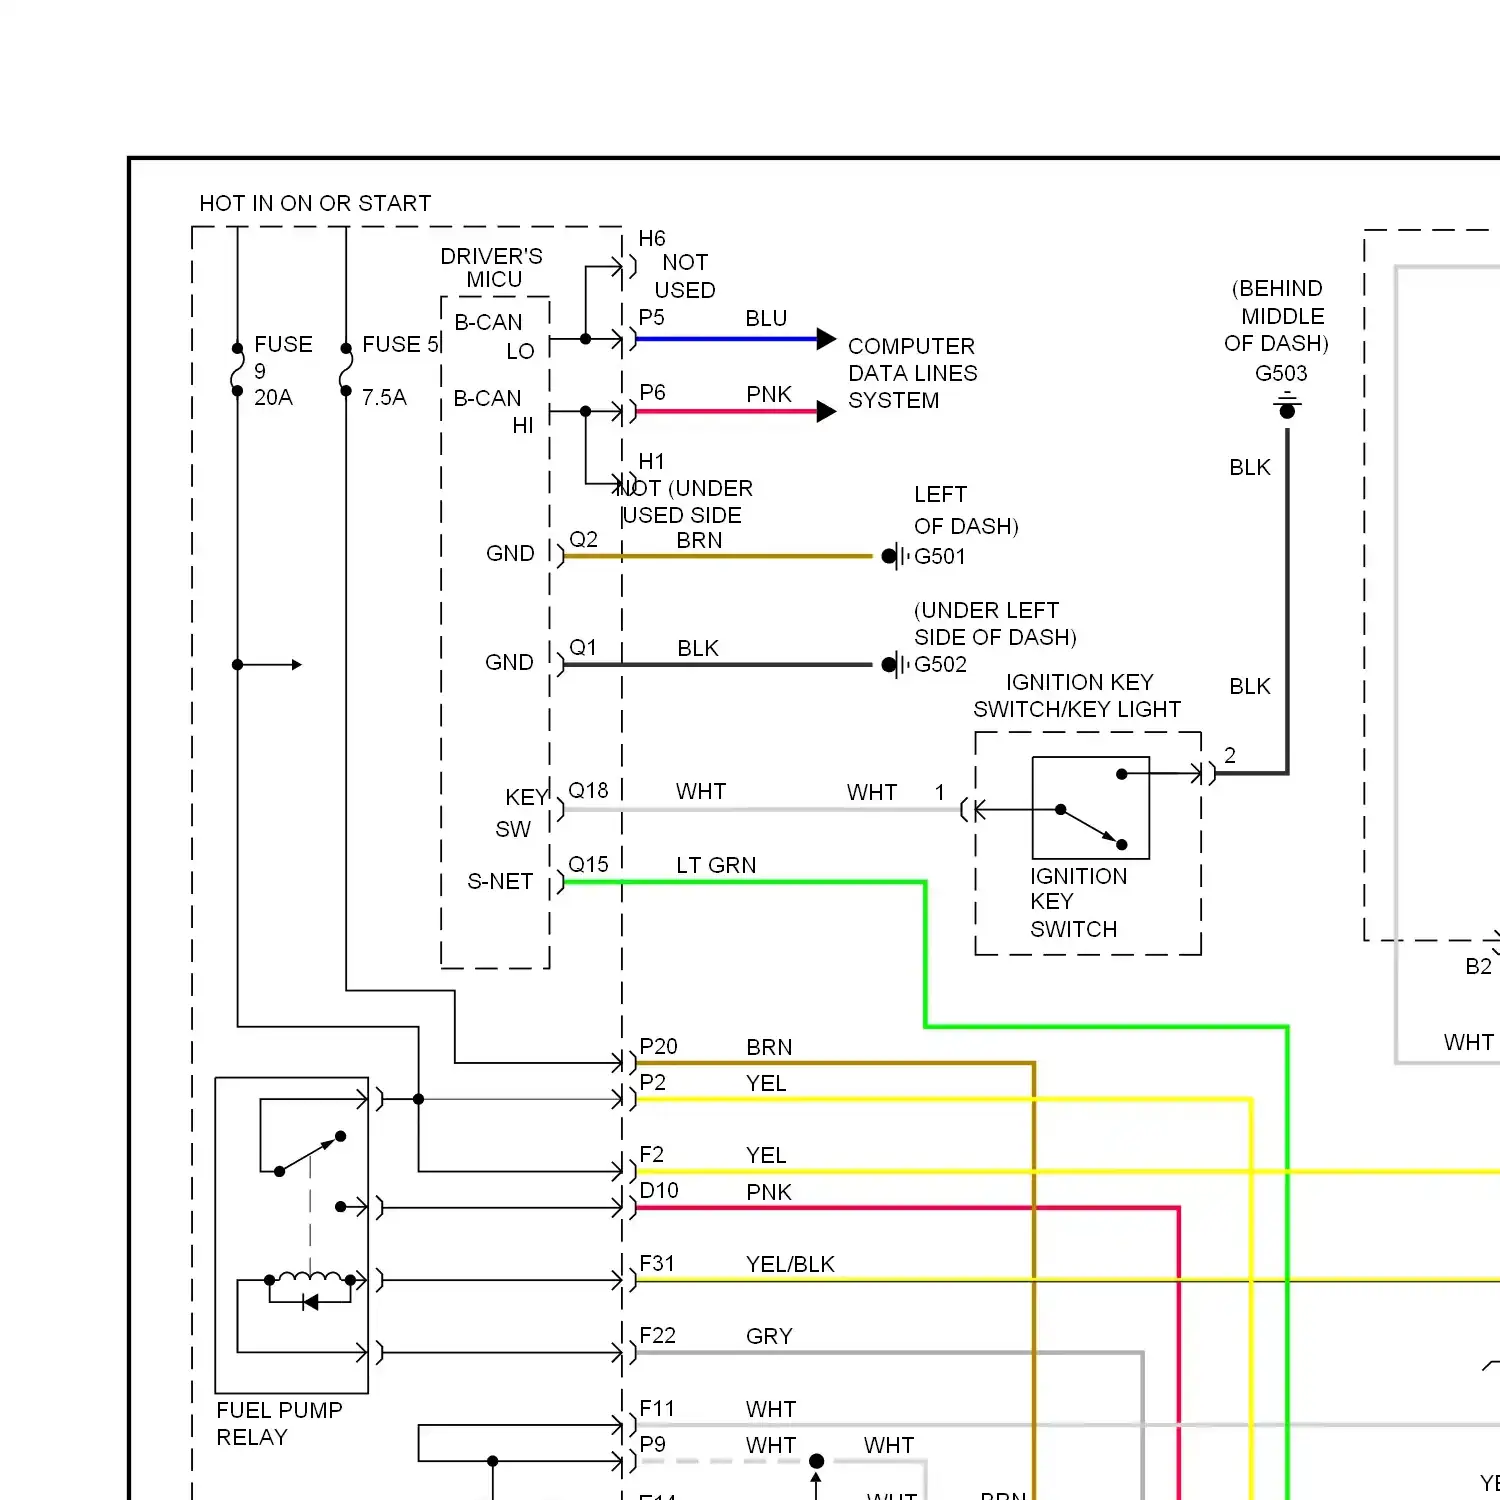
Task: Click the GND label beside Q1
Action: pyautogui.click(x=509, y=662)
